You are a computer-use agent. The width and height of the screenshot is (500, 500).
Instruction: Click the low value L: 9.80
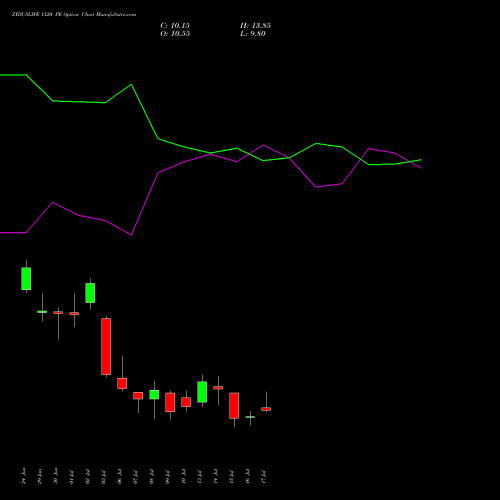click(x=253, y=34)
